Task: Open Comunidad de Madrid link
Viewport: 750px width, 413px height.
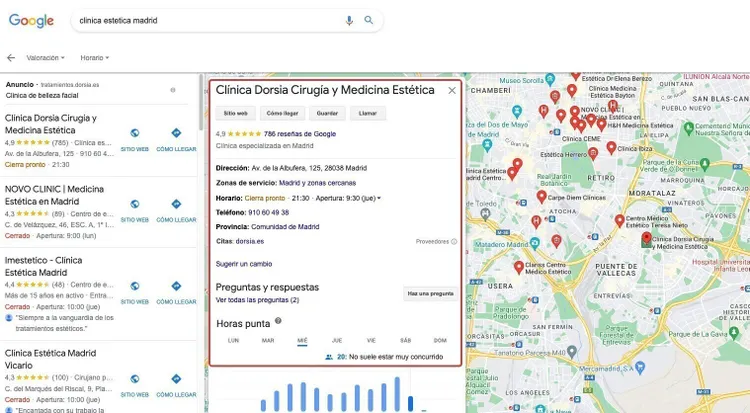Action: point(285,227)
